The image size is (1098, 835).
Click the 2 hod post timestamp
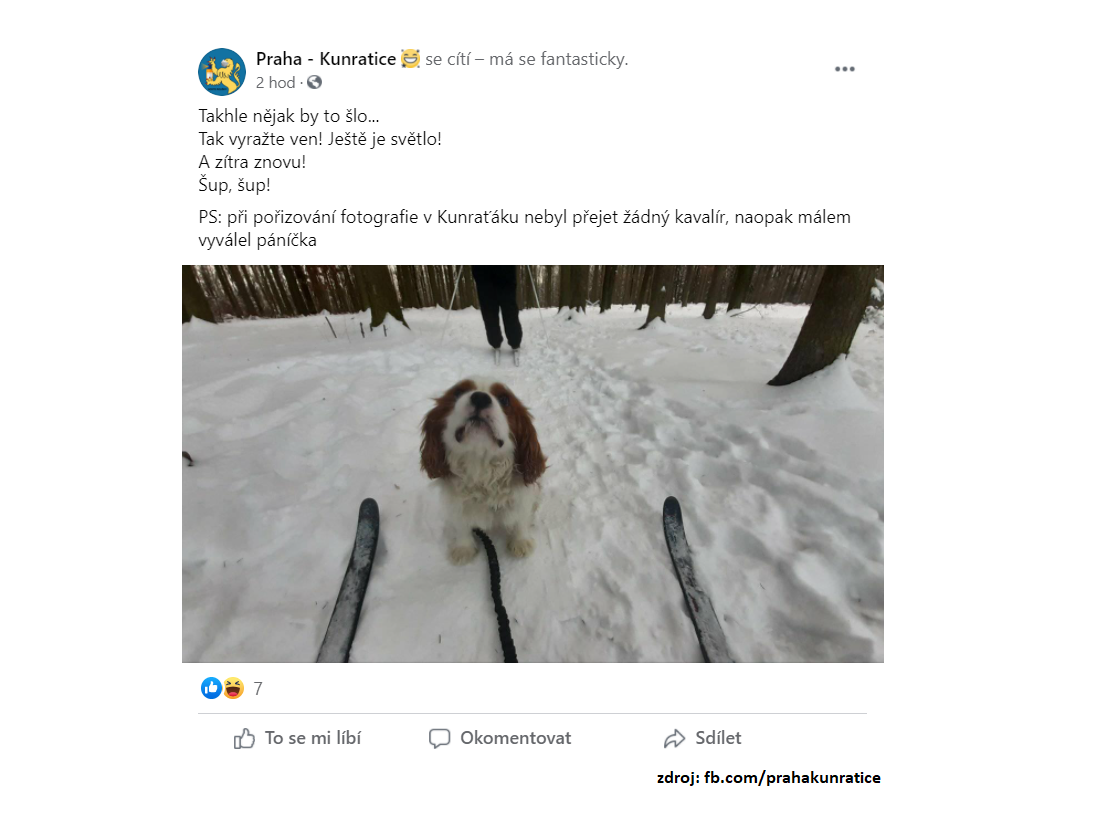tap(275, 83)
